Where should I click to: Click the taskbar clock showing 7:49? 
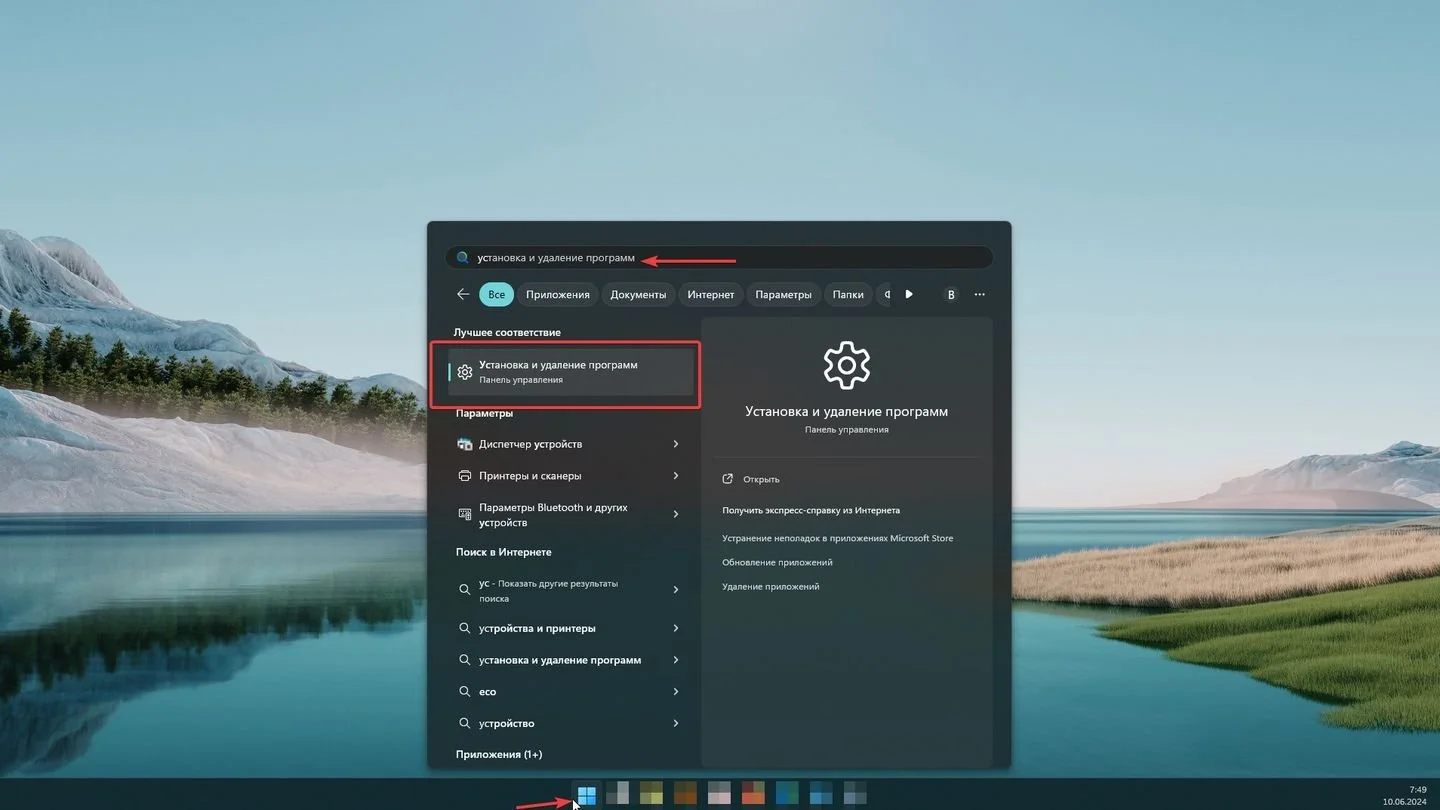coord(1418,790)
